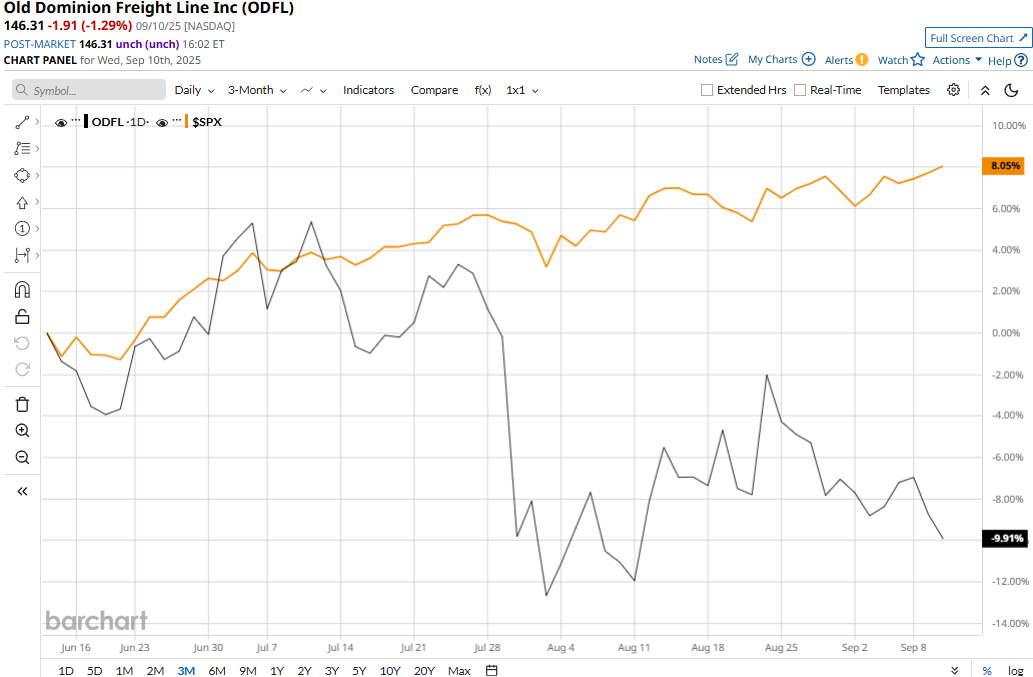1033x677 pixels.
Task: Open the Fibonacci retracement tools
Action: 22,149
